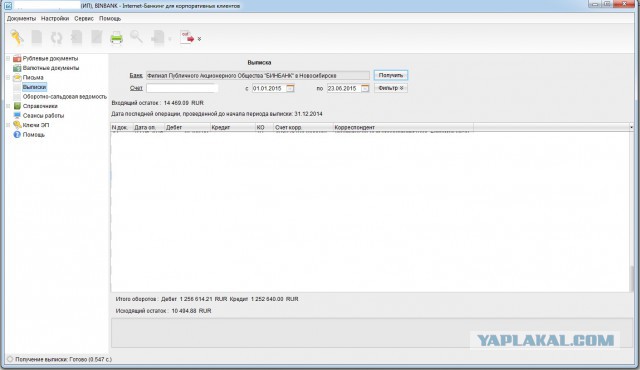The image size is (640, 370).
Task: Open the Помощь menu in the menu bar
Action: tap(110, 18)
